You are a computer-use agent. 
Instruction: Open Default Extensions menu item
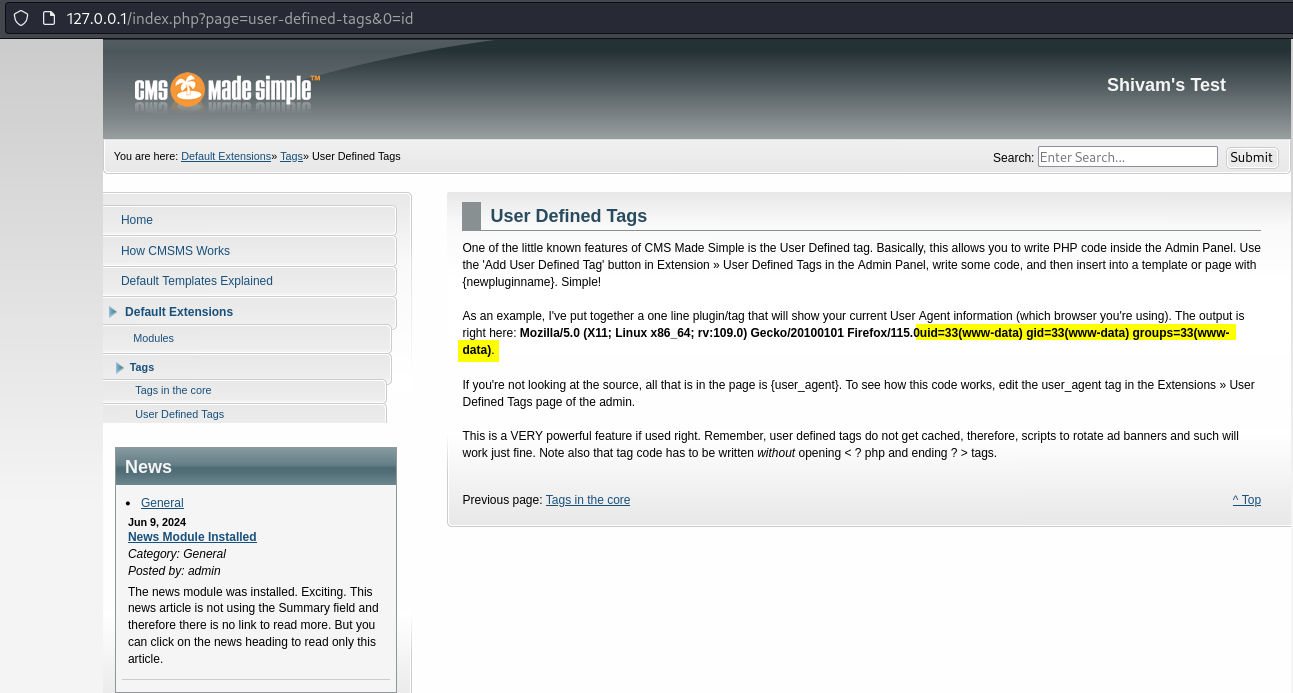[250, 312]
